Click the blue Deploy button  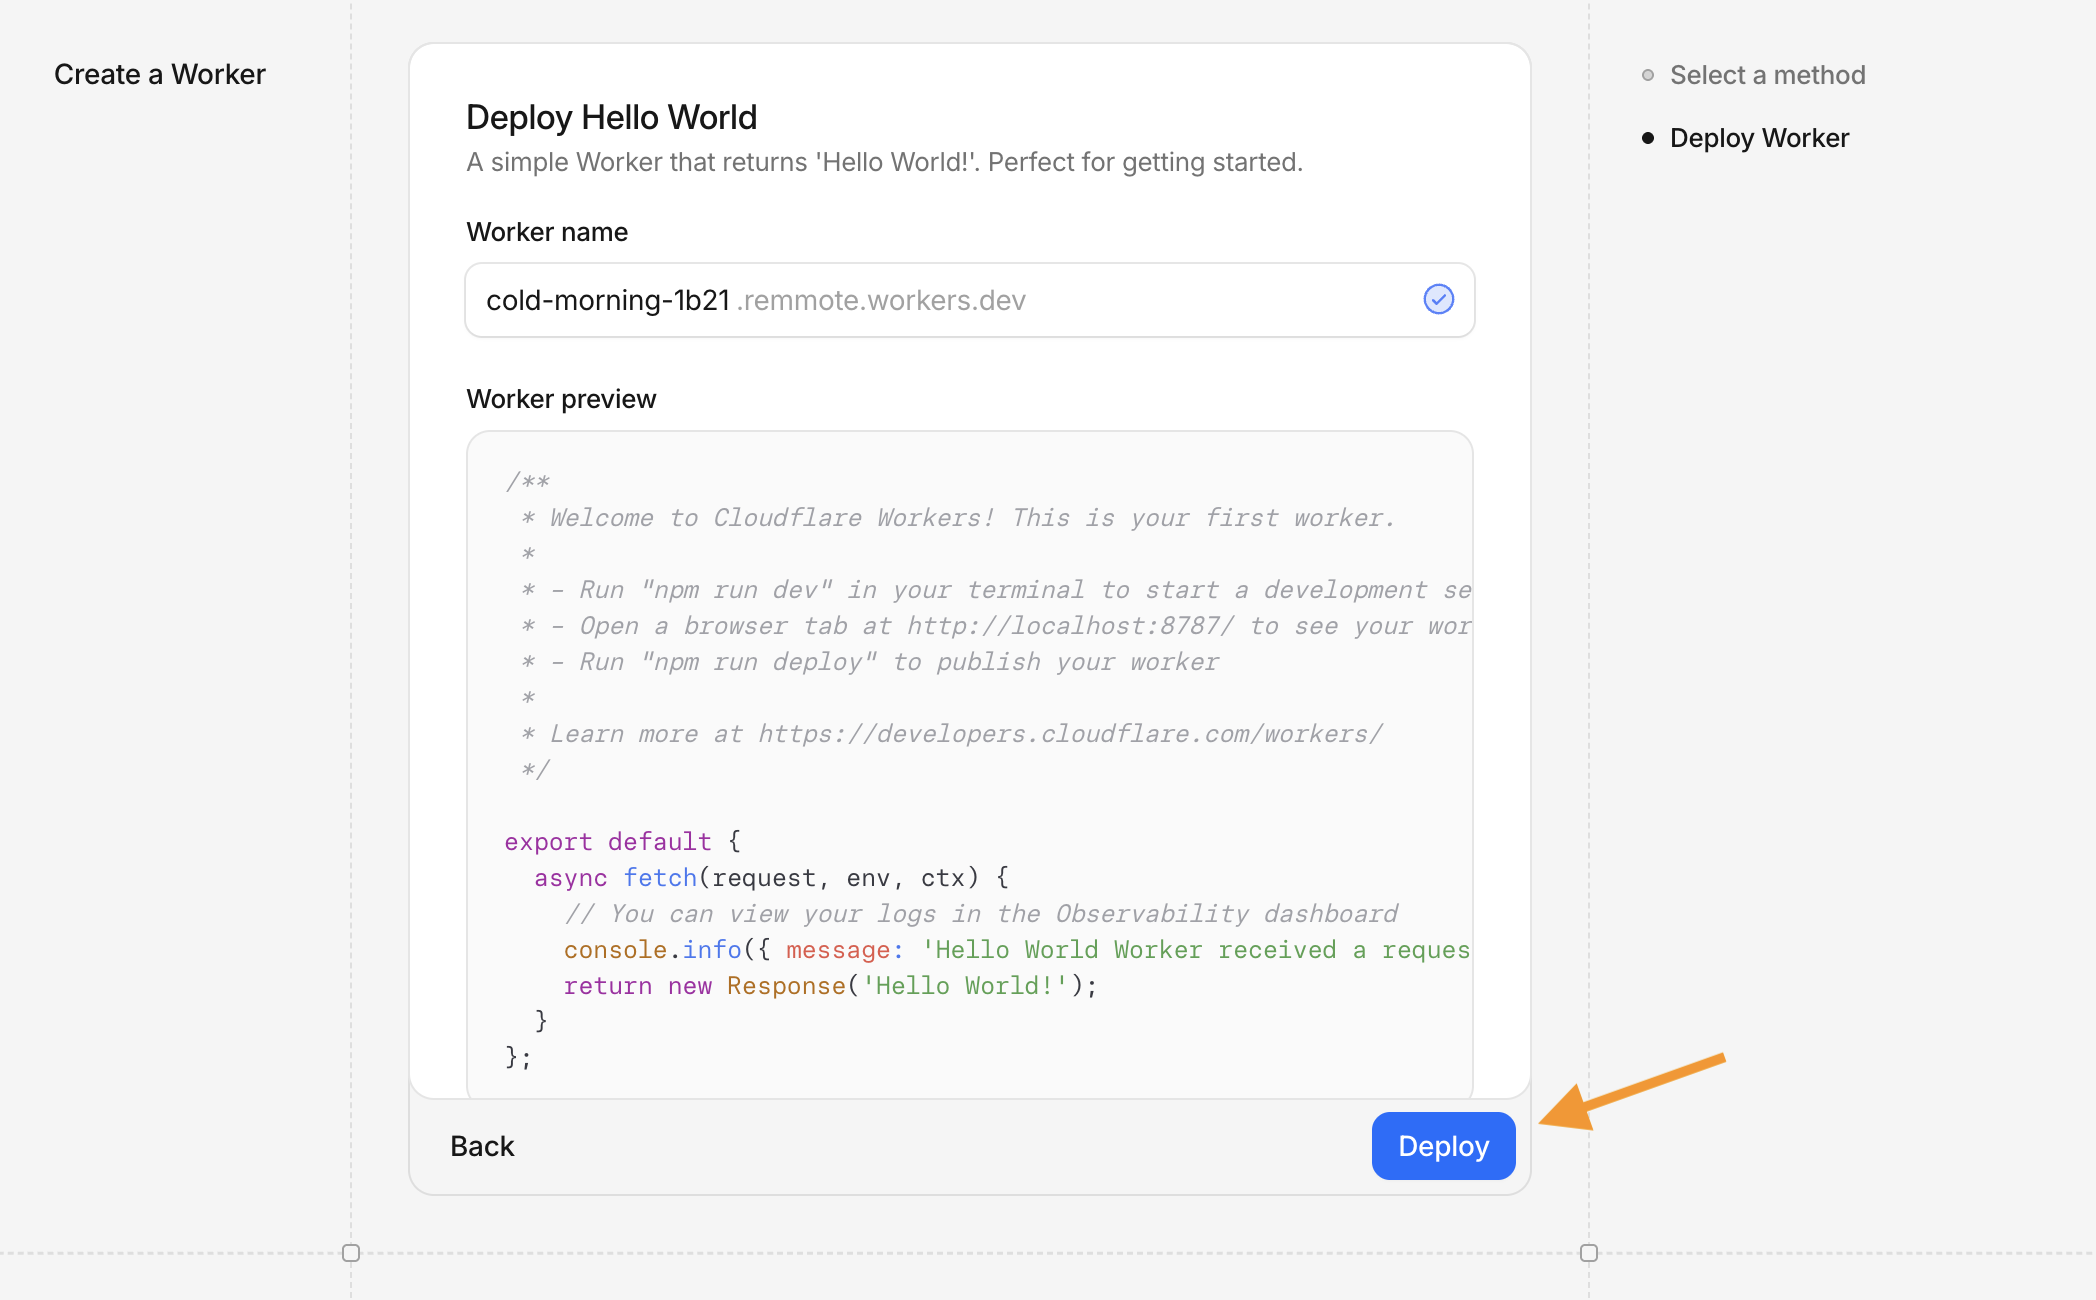pyautogui.click(x=1443, y=1146)
